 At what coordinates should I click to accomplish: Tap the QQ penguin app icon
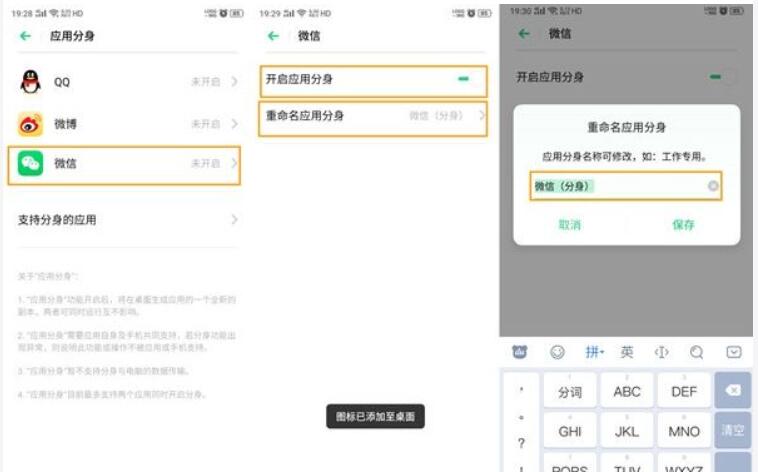click(30, 81)
